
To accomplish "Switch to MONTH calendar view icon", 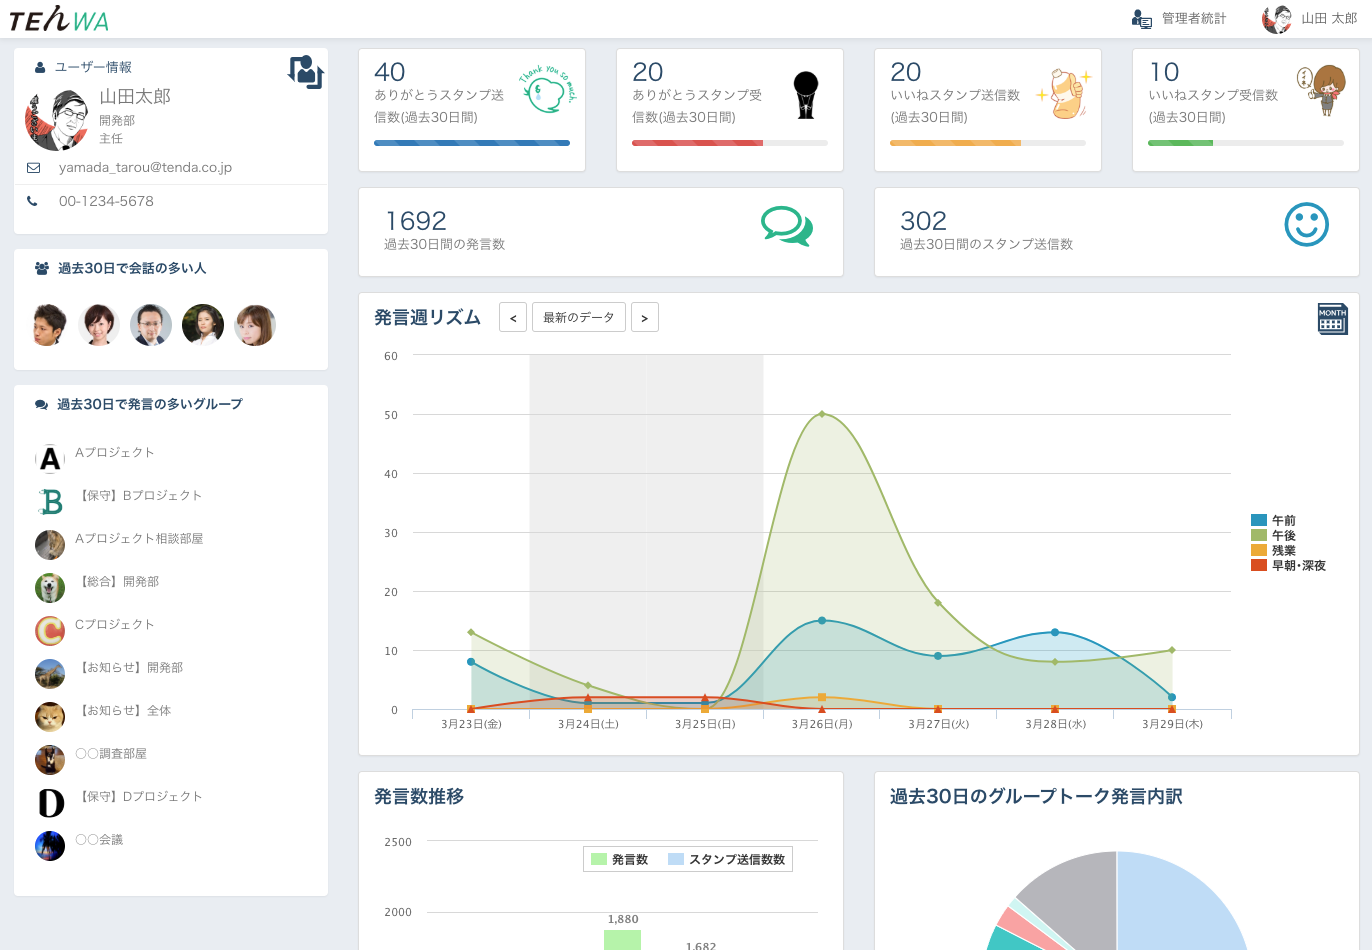I will pos(1332,318).
